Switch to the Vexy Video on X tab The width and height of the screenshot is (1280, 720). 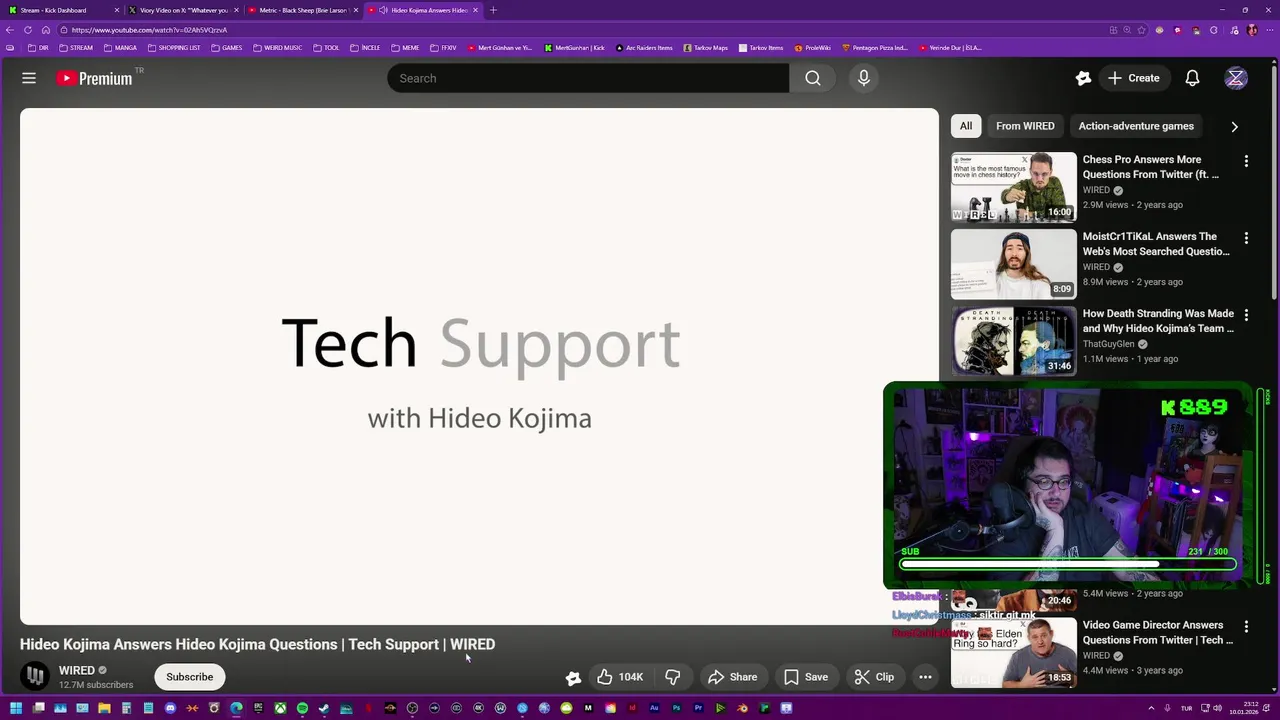(x=183, y=10)
